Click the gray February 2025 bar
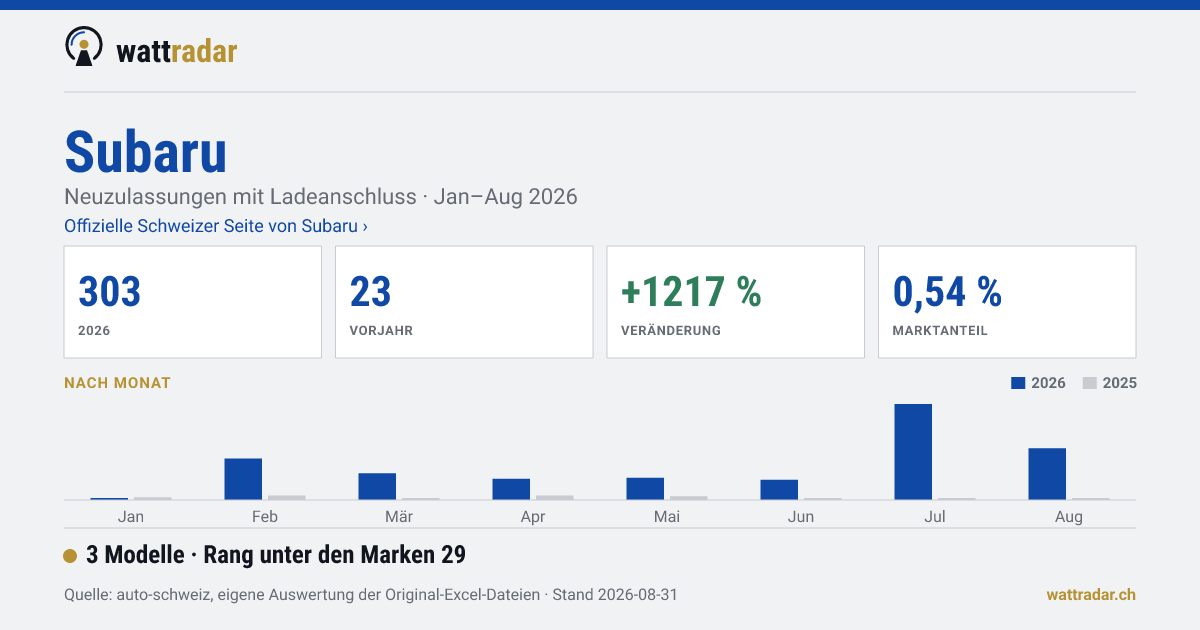 pos(287,497)
